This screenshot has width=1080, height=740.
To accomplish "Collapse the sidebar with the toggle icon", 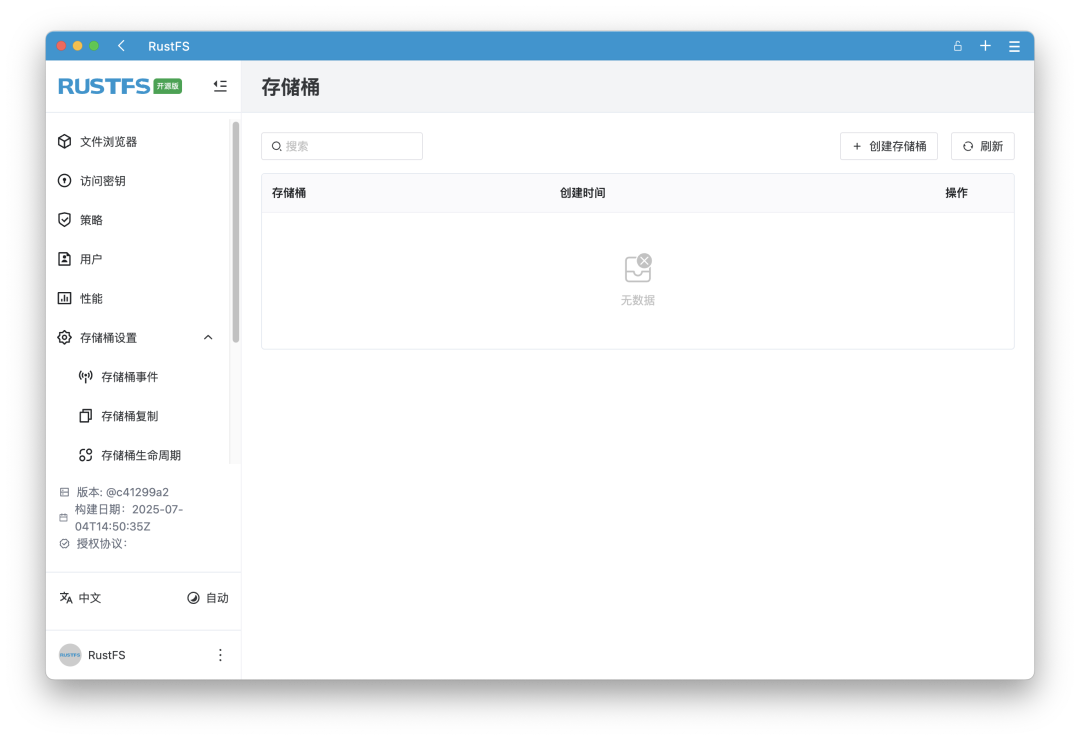I will pos(220,86).
